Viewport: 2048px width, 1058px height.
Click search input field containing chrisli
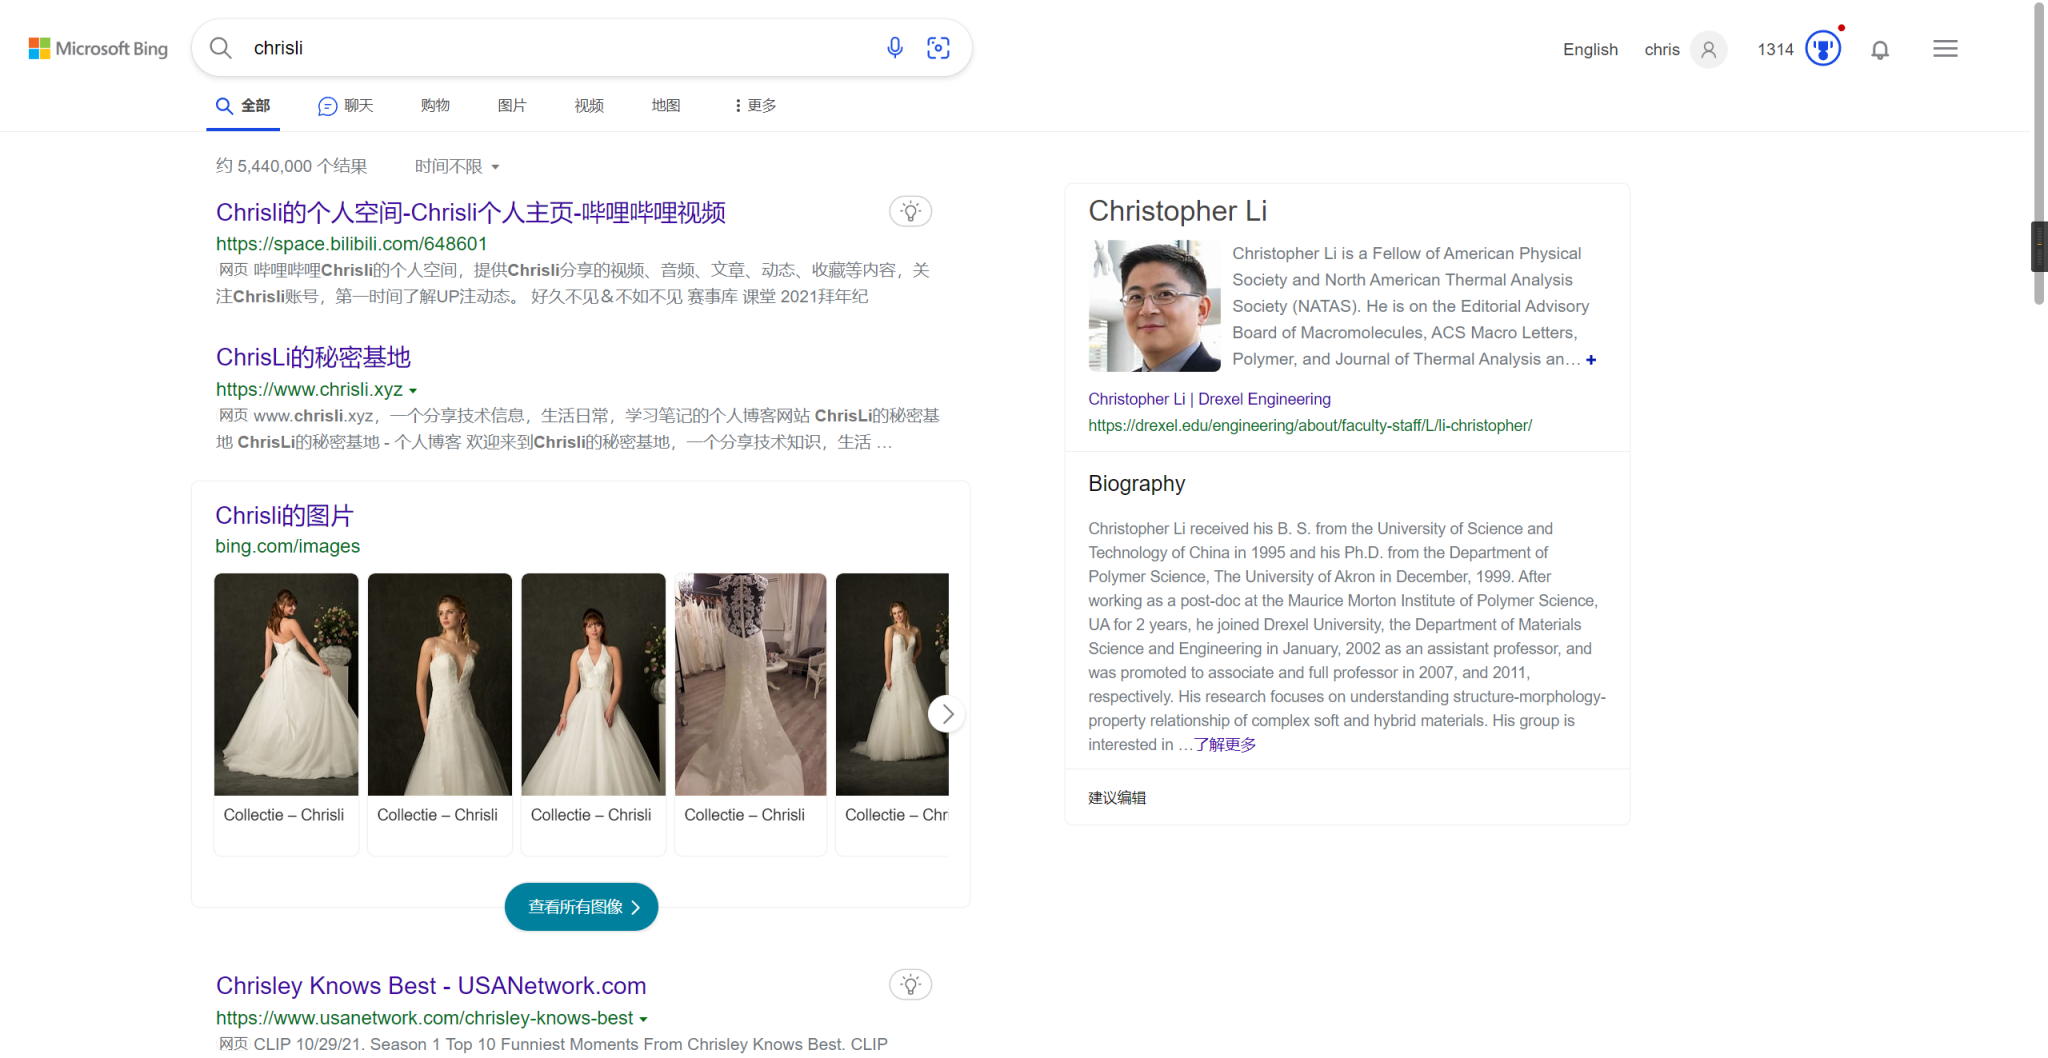560,48
